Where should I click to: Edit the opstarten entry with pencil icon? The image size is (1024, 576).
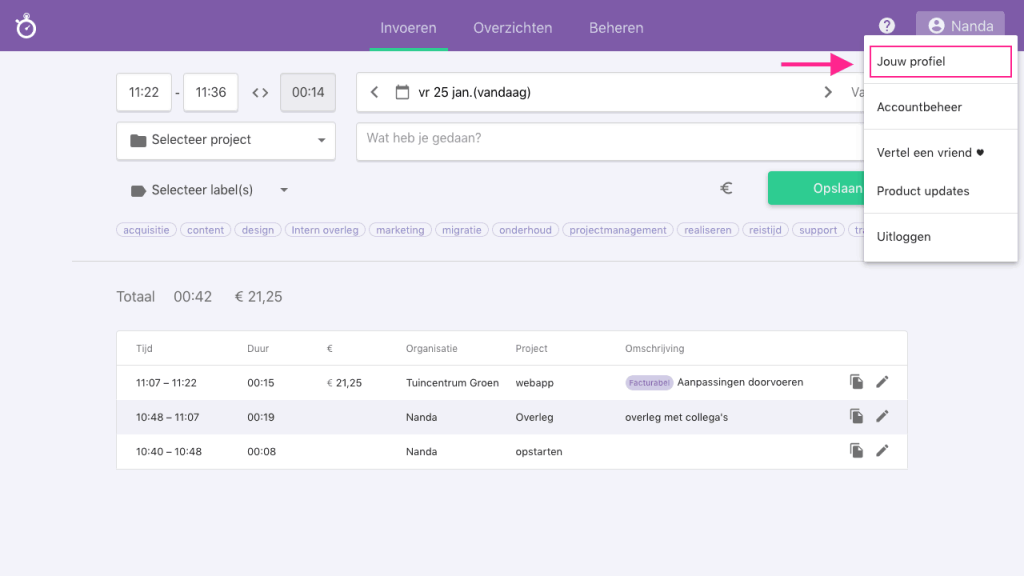tap(882, 451)
